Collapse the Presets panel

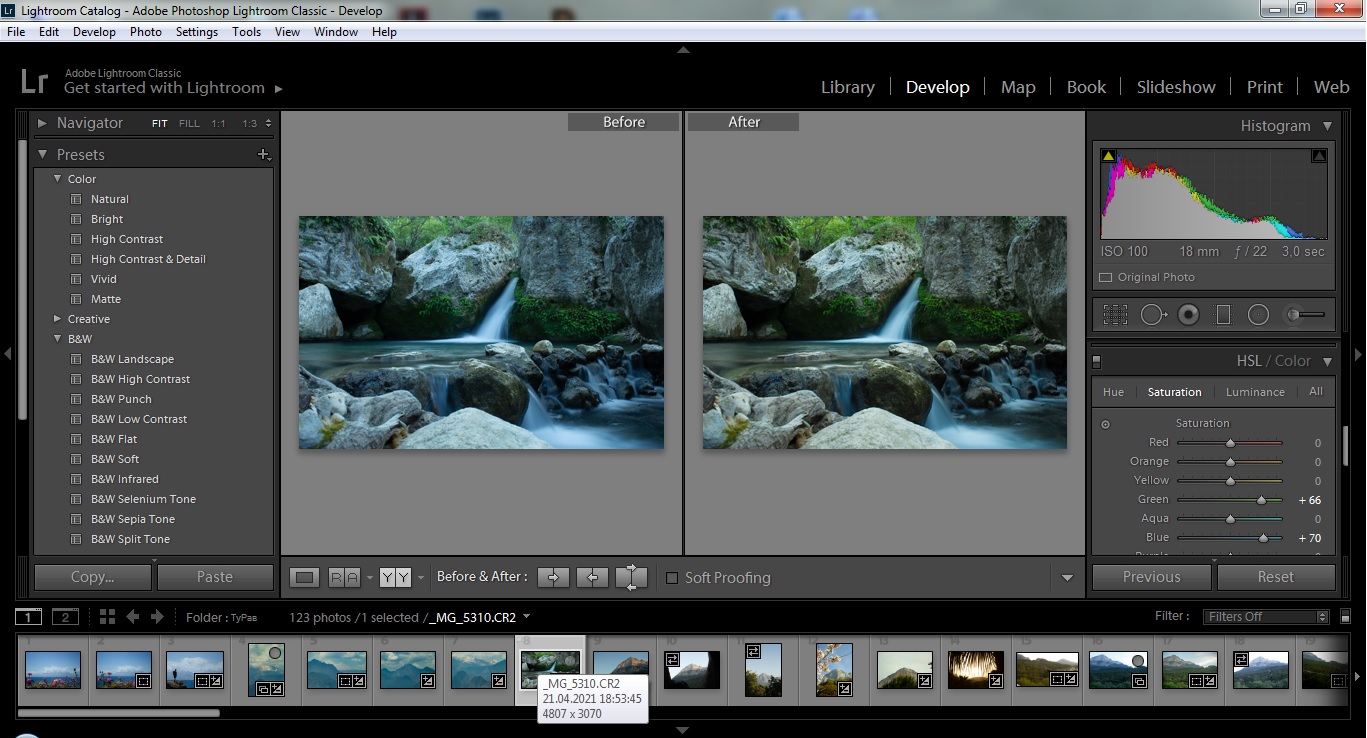click(43, 155)
